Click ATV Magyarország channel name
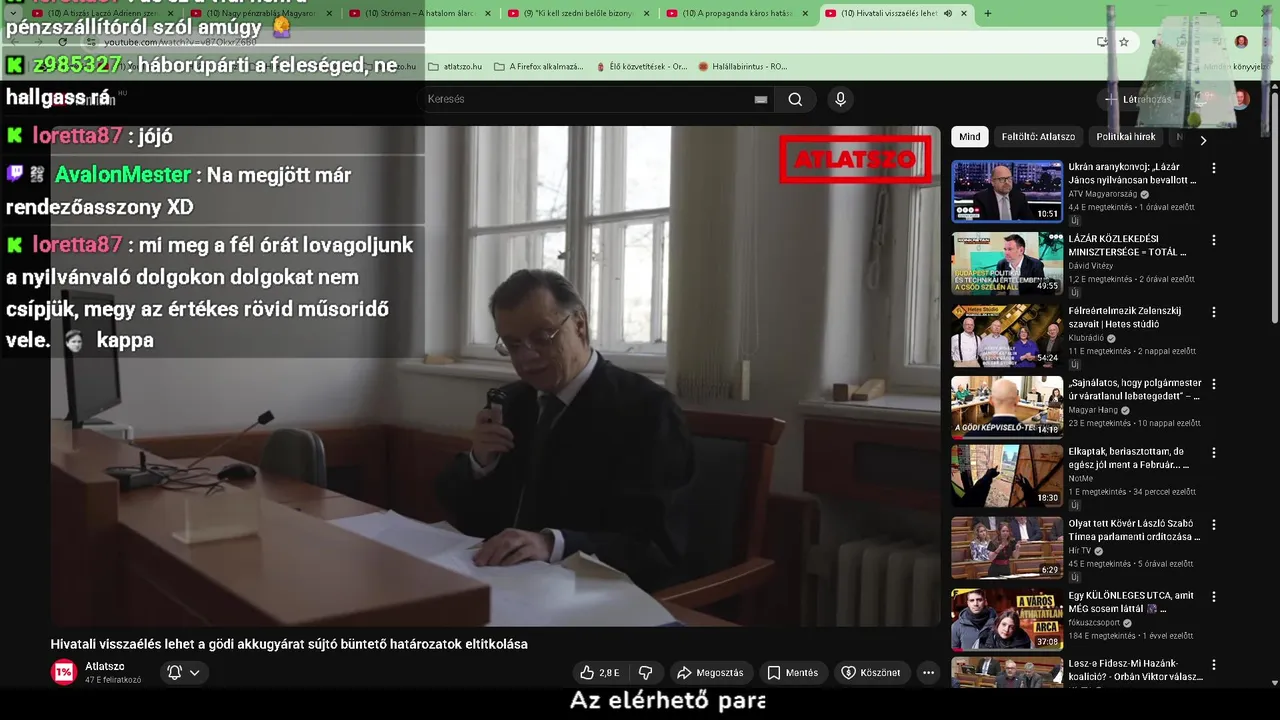 (1104, 194)
